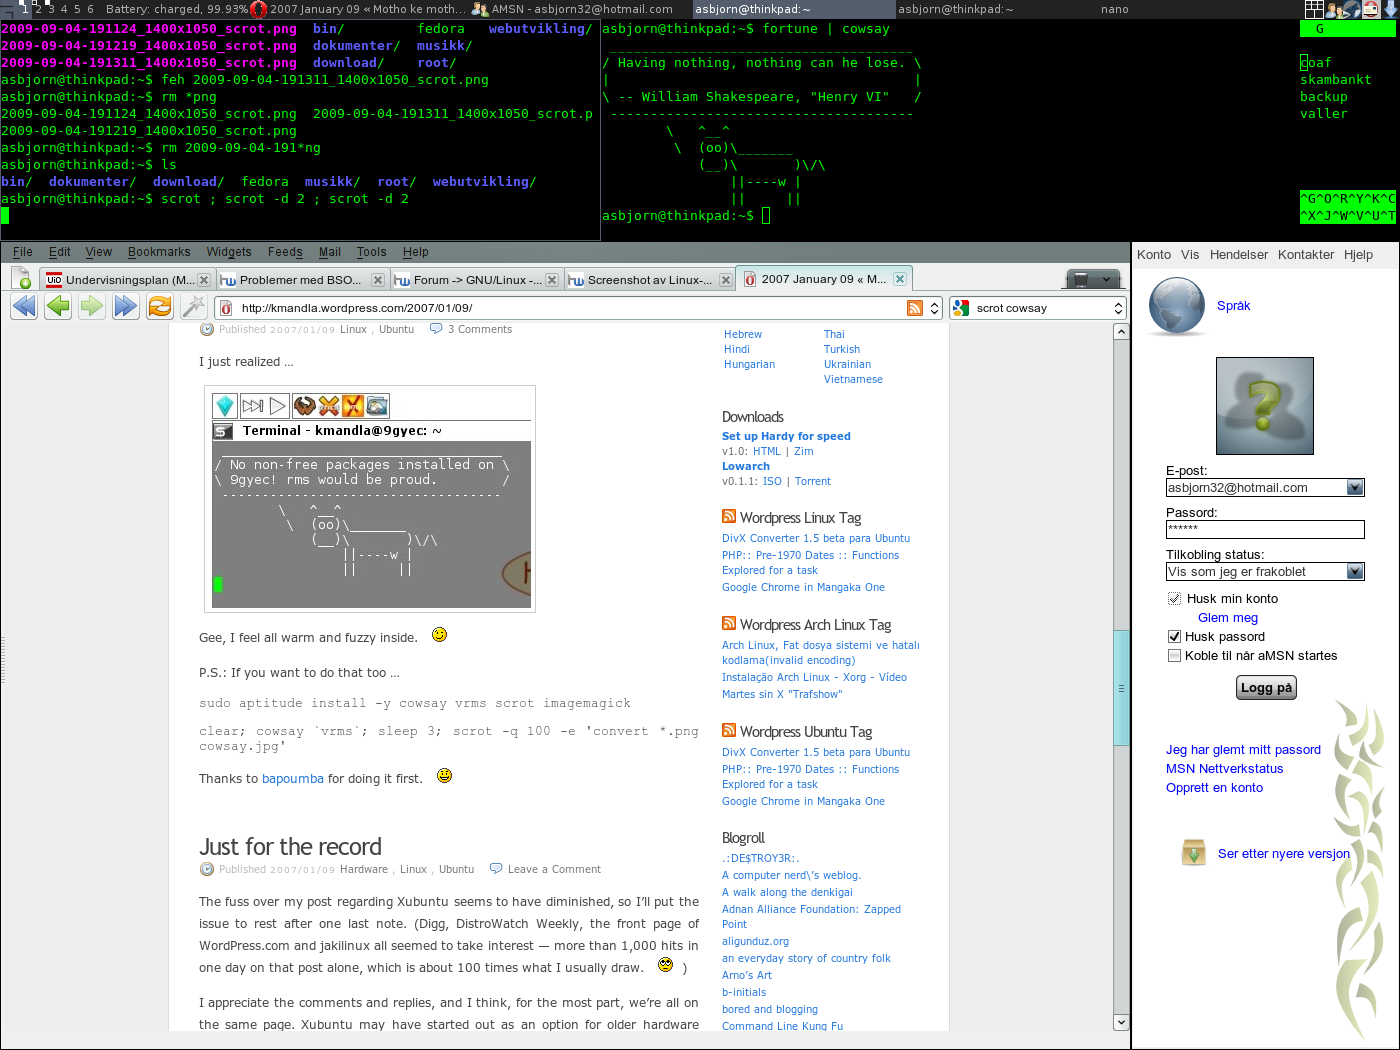Toggle the Husk min konto checkbox
The width and height of the screenshot is (1400, 1050).
pyautogui.click(x=1175, y=598)
